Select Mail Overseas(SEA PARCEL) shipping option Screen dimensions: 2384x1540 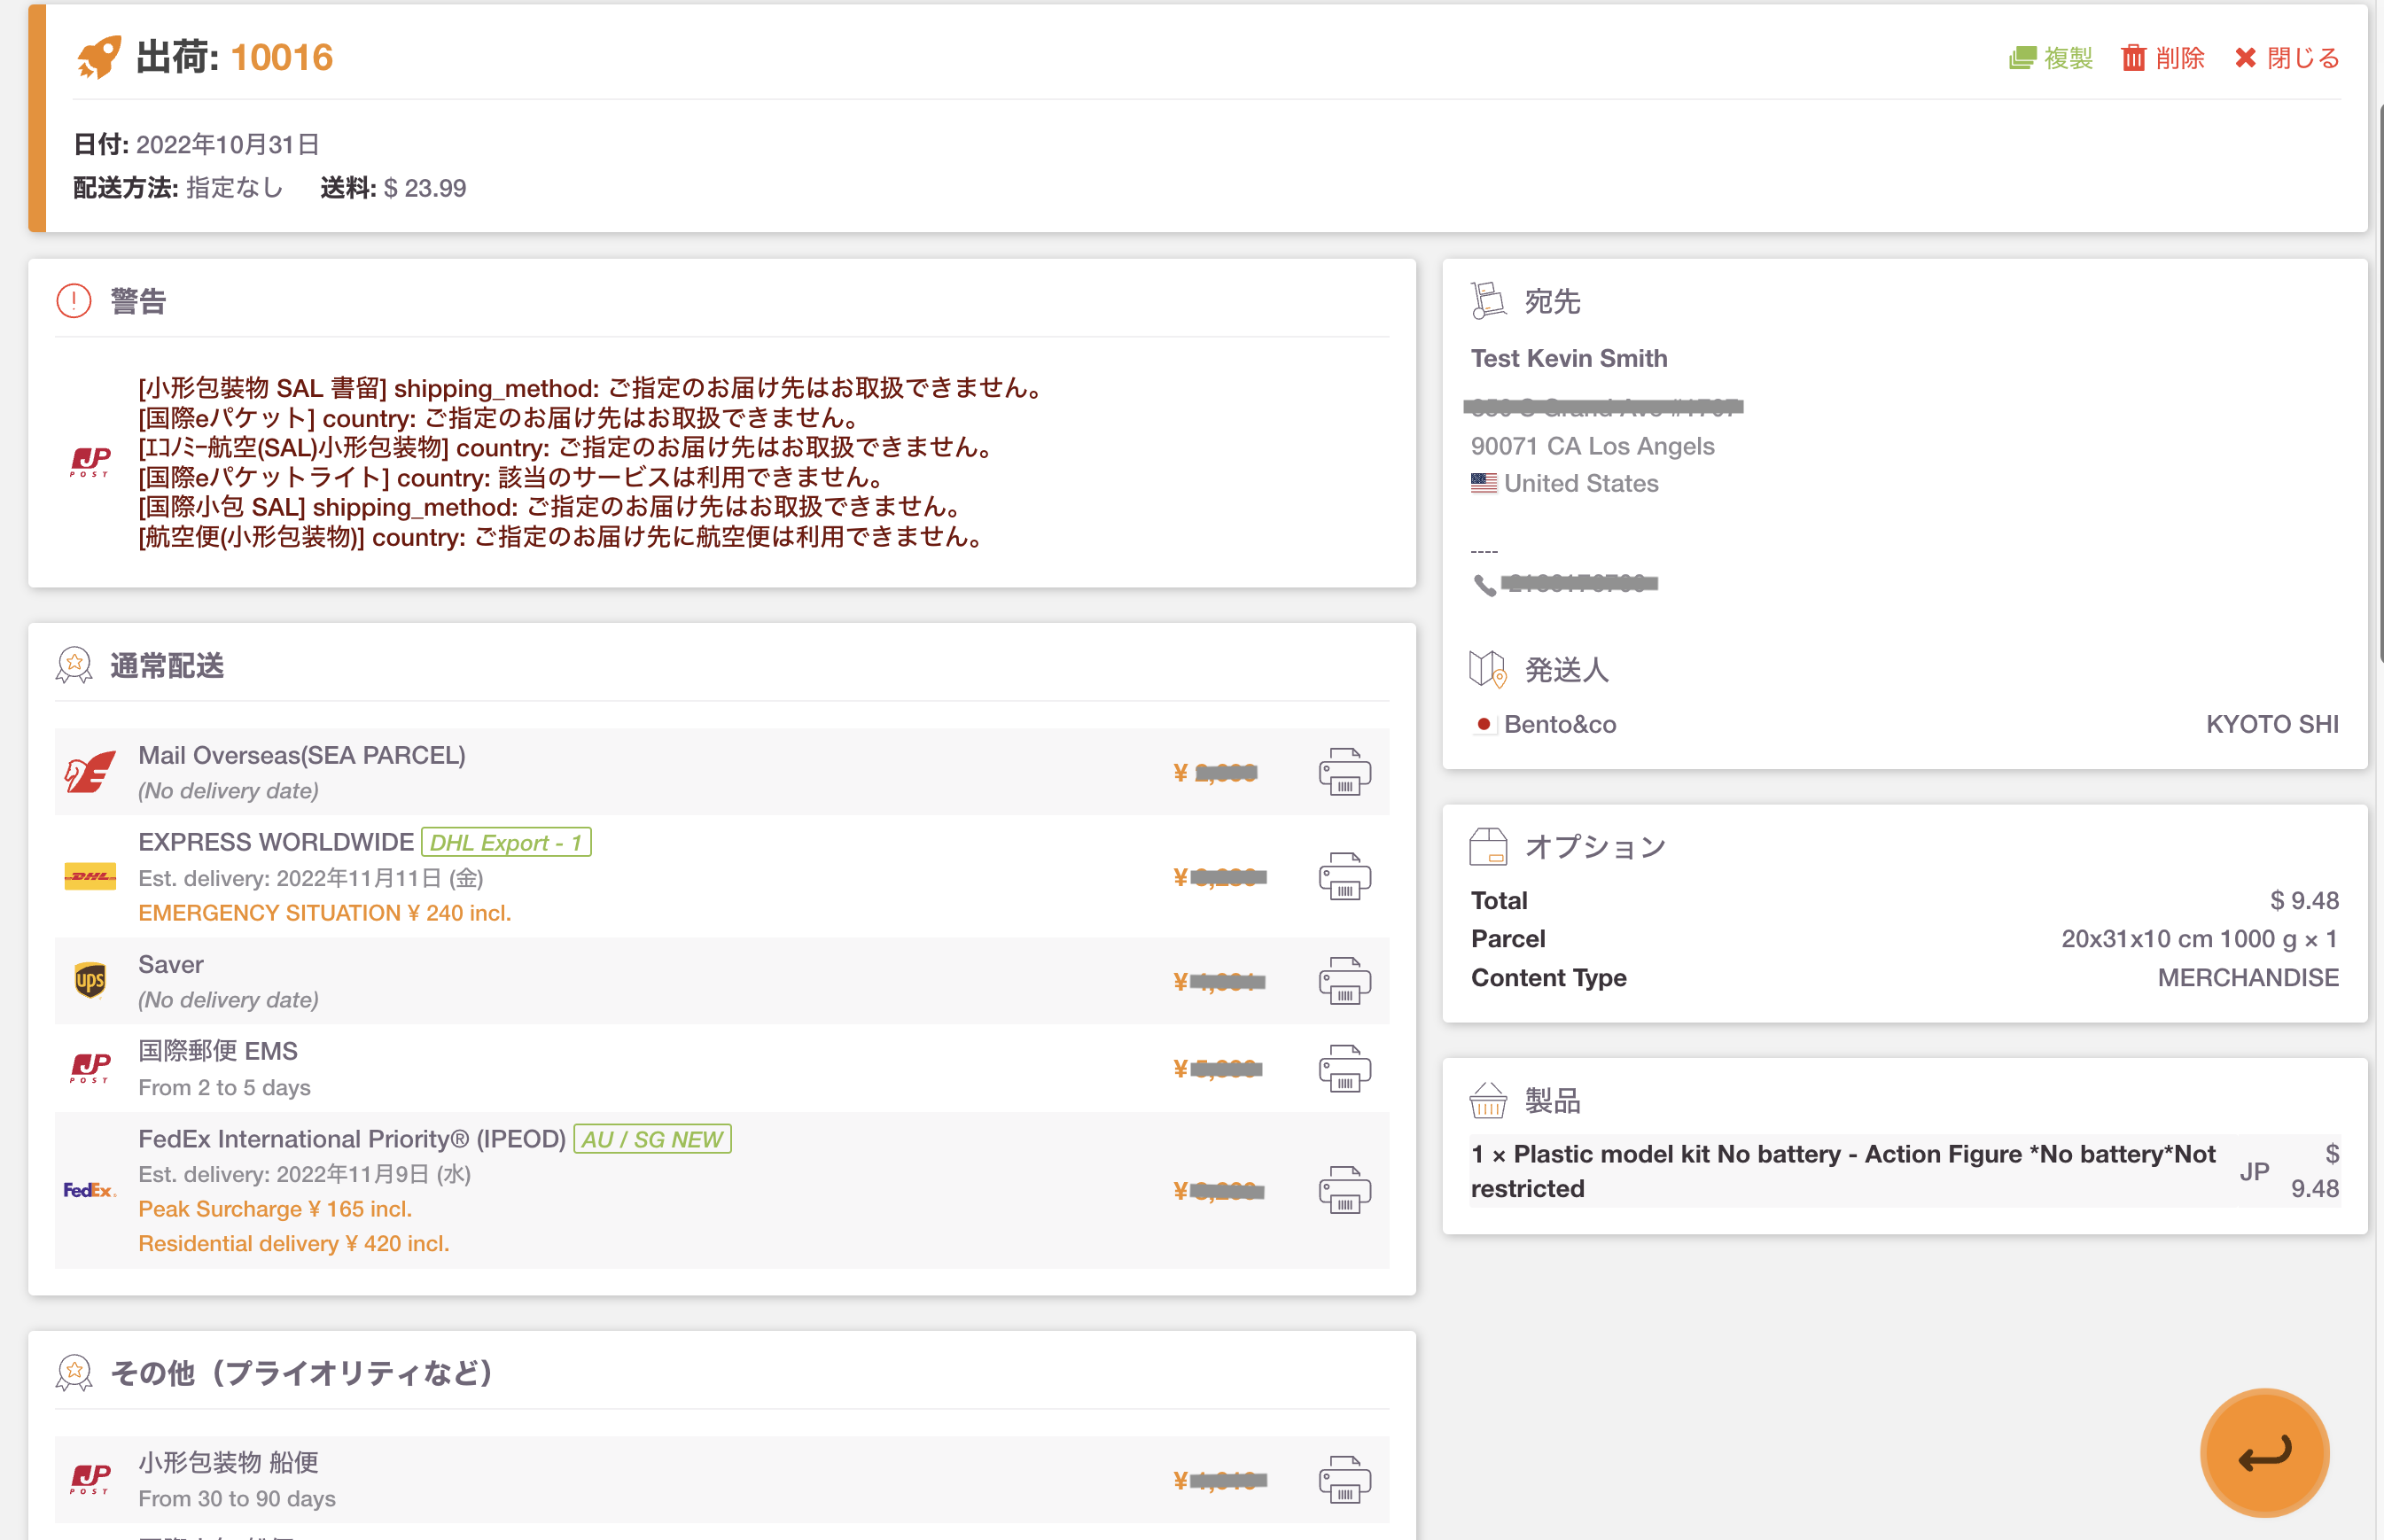point(722,772)
